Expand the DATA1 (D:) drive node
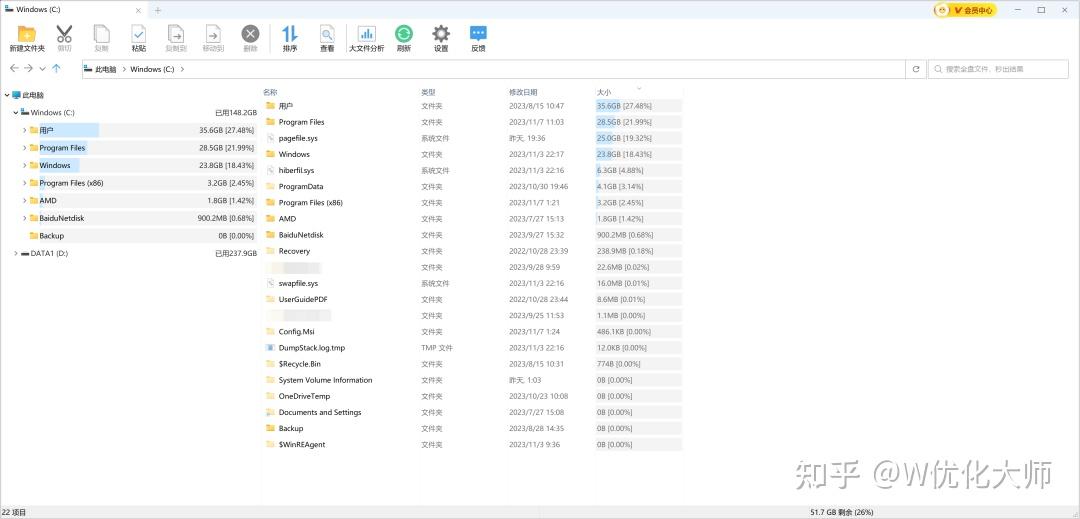 click(16, 253)
